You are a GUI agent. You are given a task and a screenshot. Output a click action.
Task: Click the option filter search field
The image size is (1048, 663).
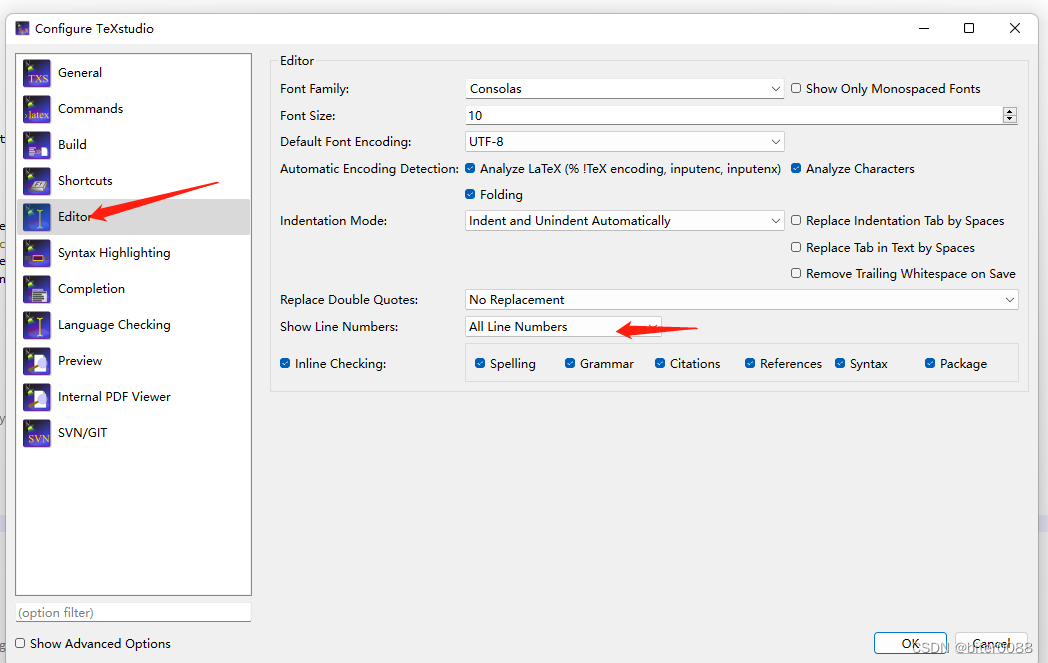[133, 612]
